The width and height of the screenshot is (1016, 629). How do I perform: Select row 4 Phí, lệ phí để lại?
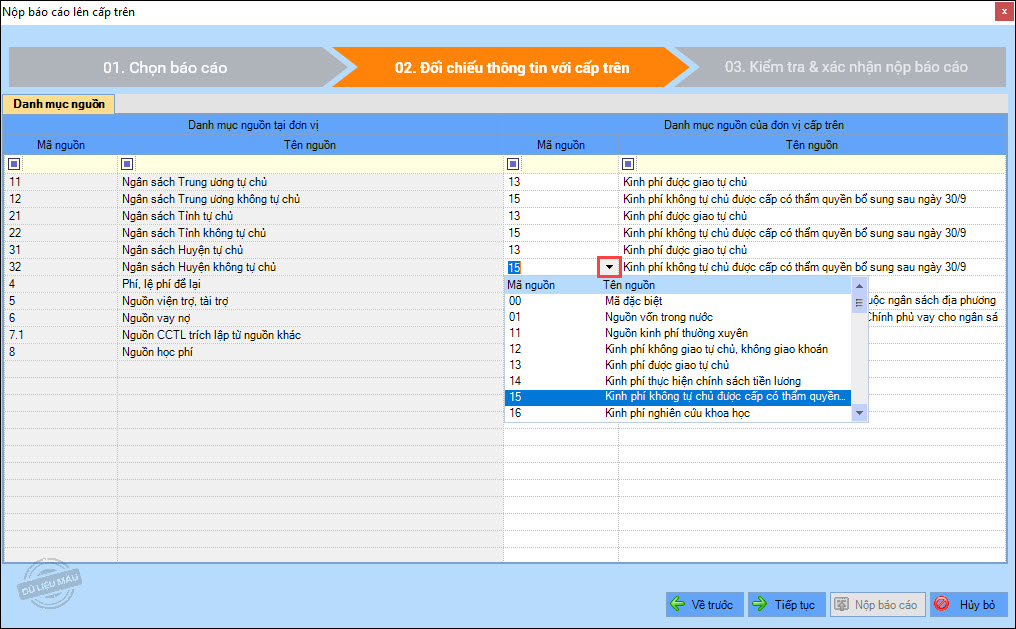[253, 284]
